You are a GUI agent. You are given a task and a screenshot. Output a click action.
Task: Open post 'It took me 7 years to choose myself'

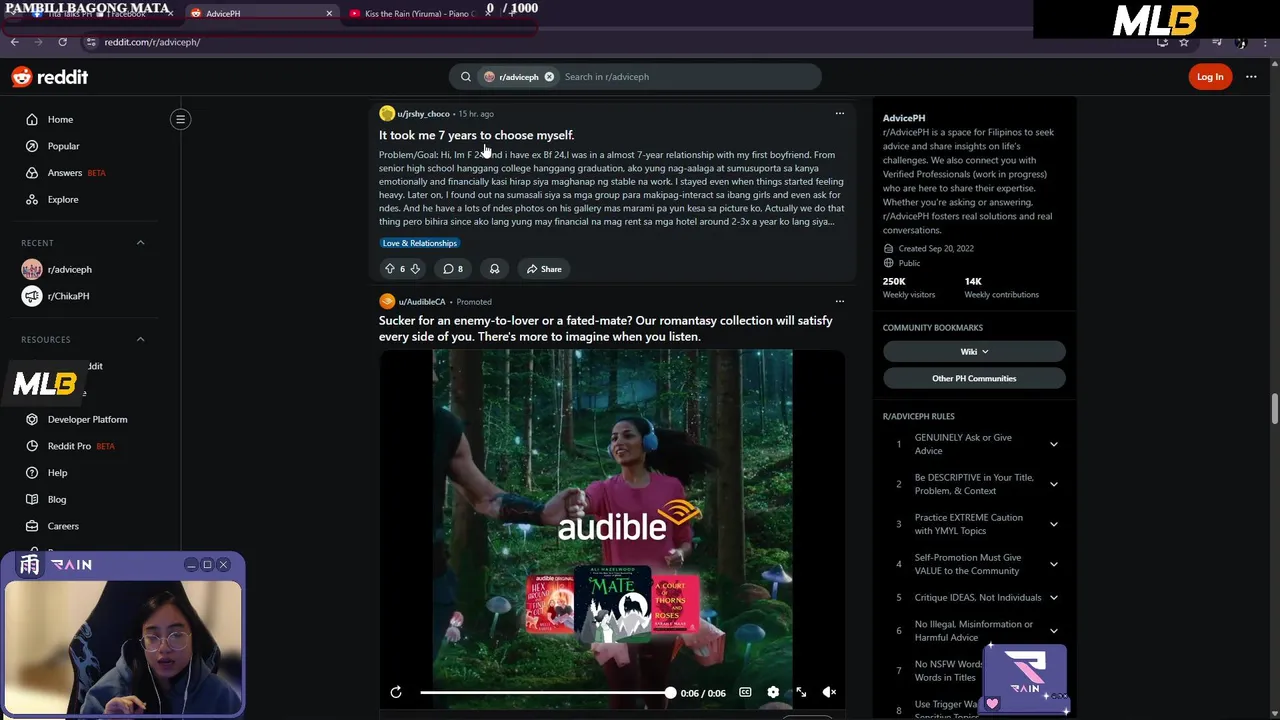(476, 135)
